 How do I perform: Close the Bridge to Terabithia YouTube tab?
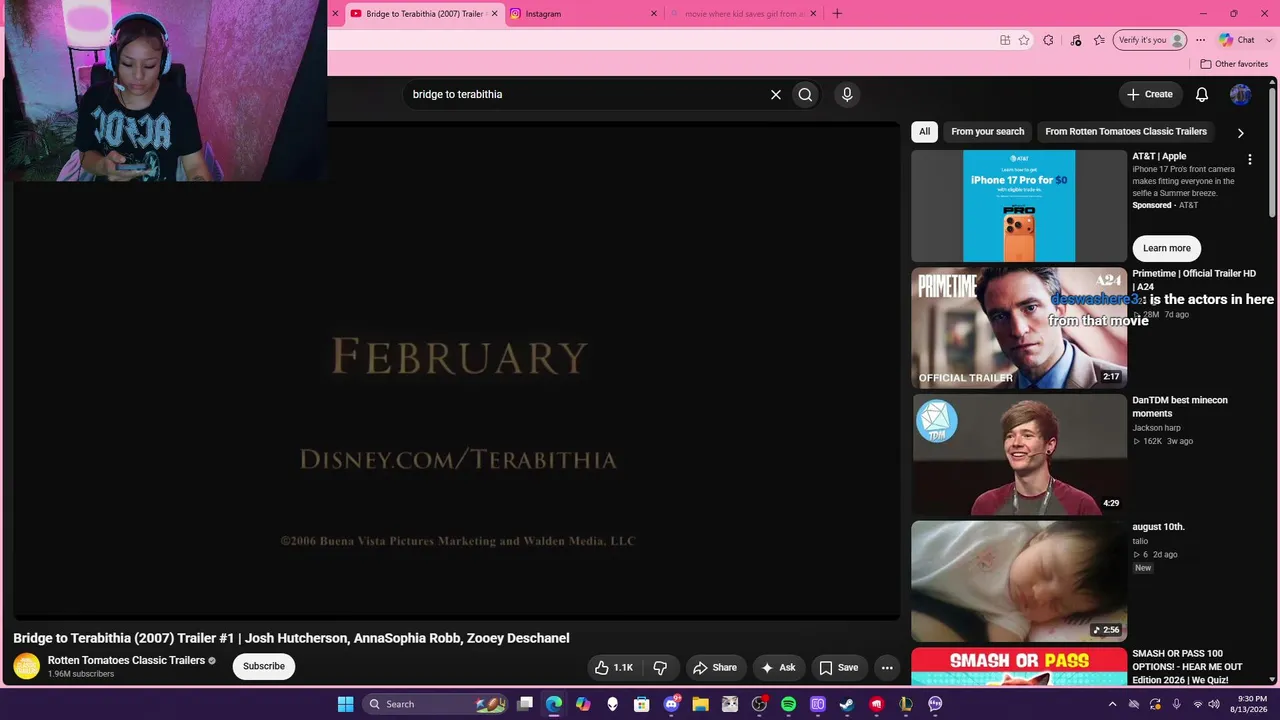494,14
